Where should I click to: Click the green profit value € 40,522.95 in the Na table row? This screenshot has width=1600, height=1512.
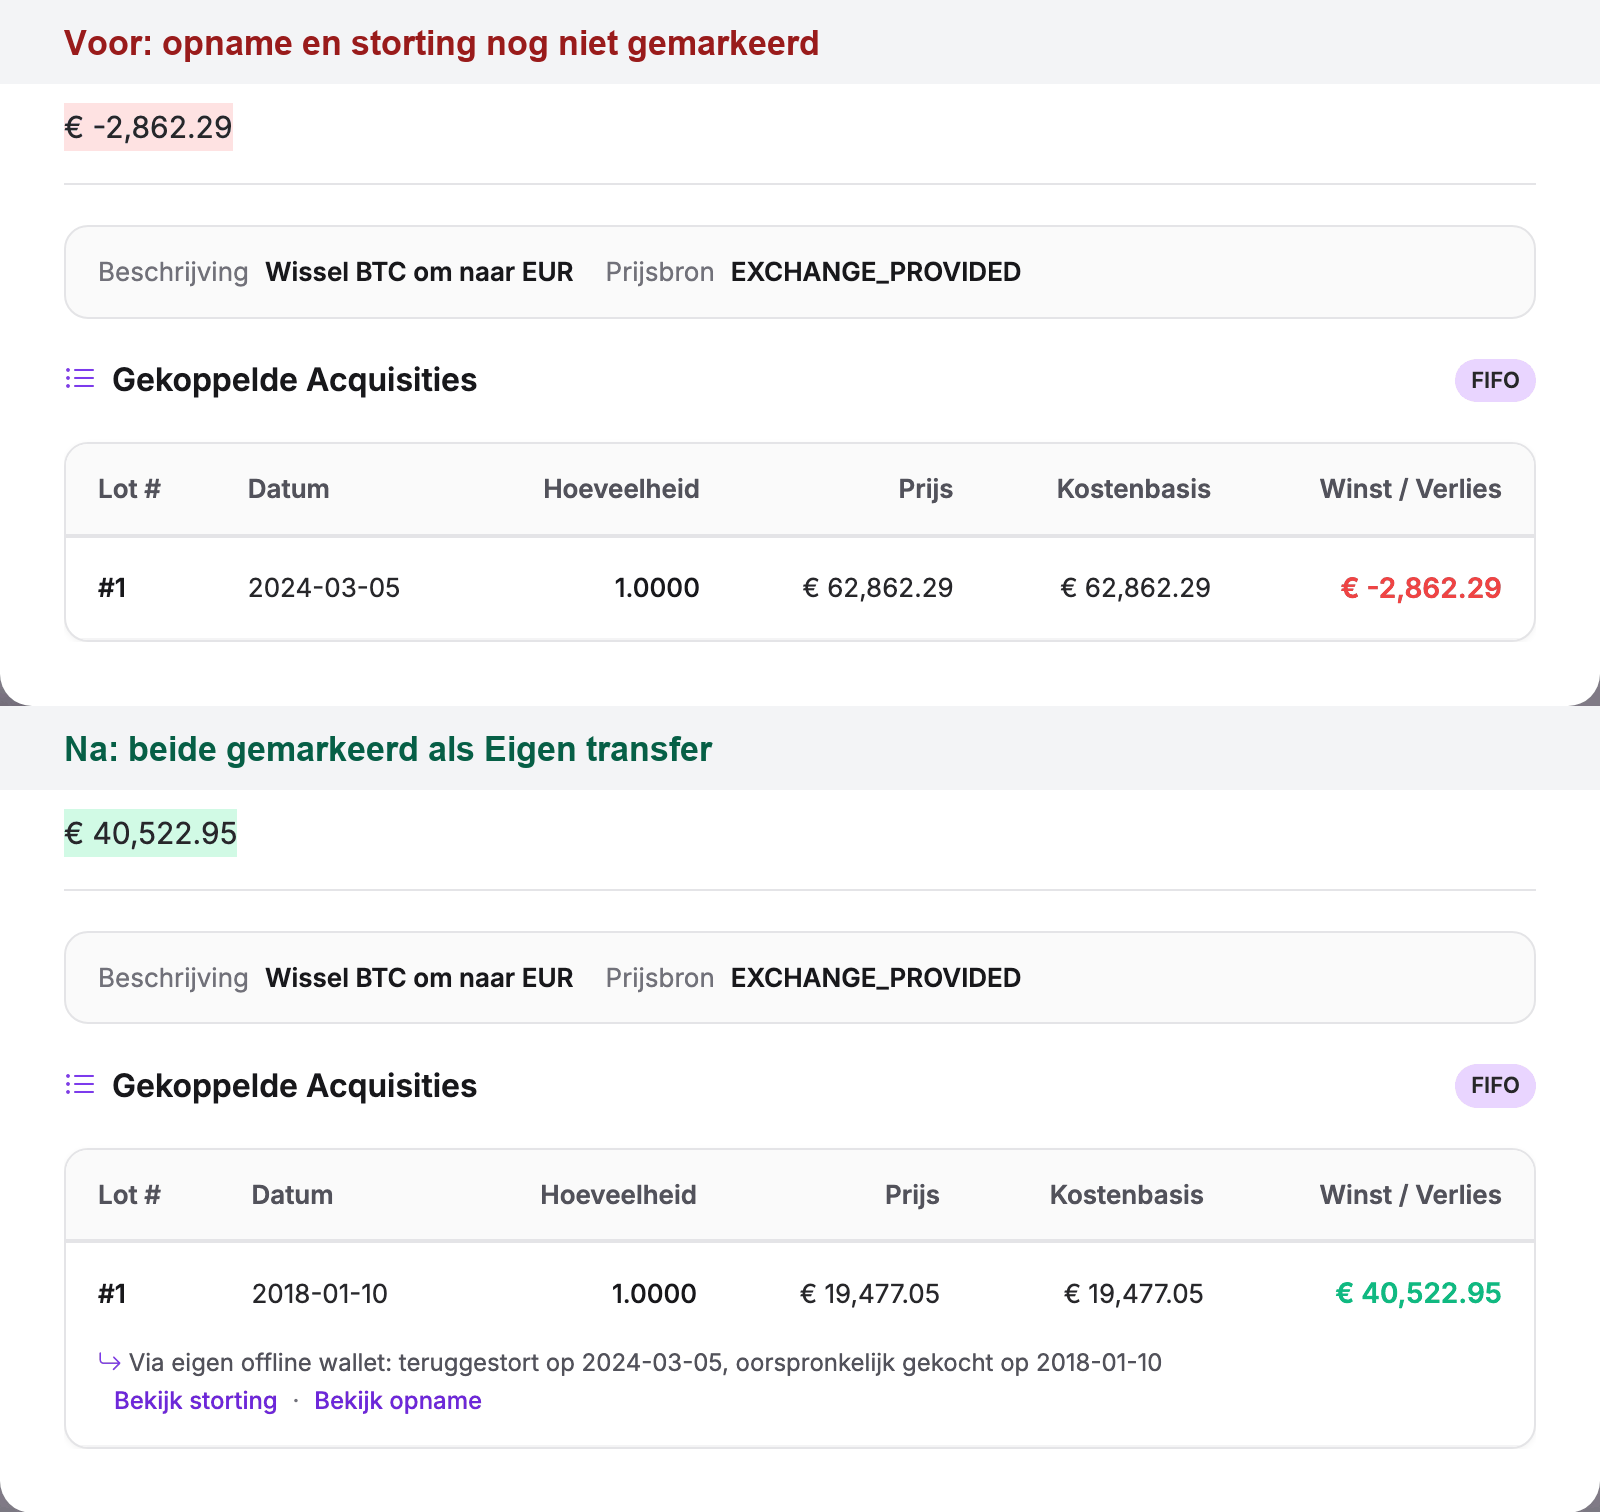(1418, 1293)
